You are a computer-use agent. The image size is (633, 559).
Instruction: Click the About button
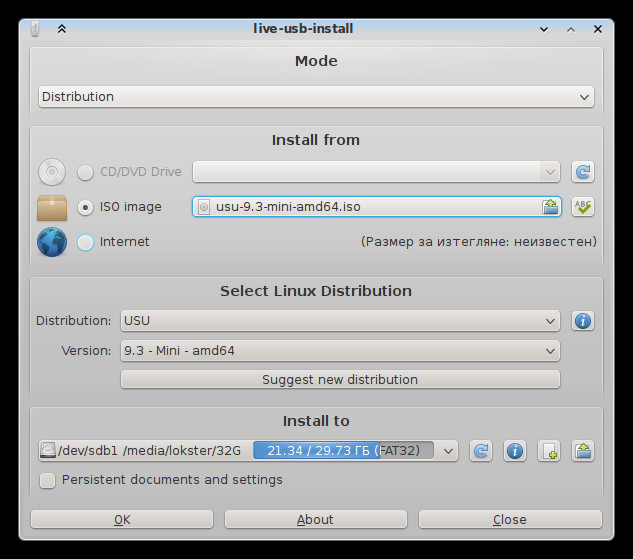point(316,519)
